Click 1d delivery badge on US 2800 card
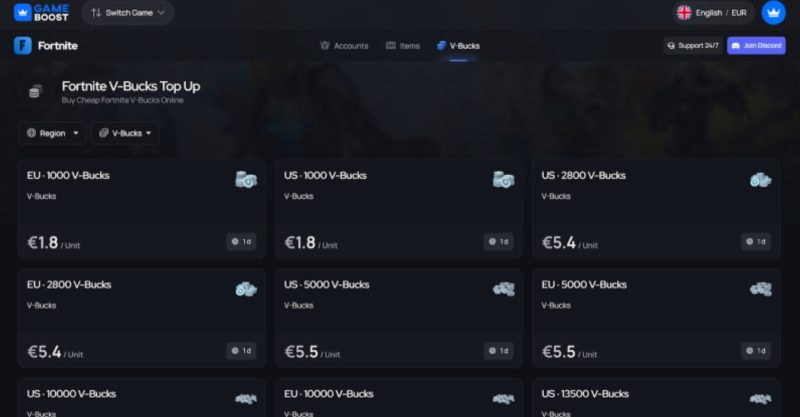Viewport: 800px width, 417px height. click(756, 241)
